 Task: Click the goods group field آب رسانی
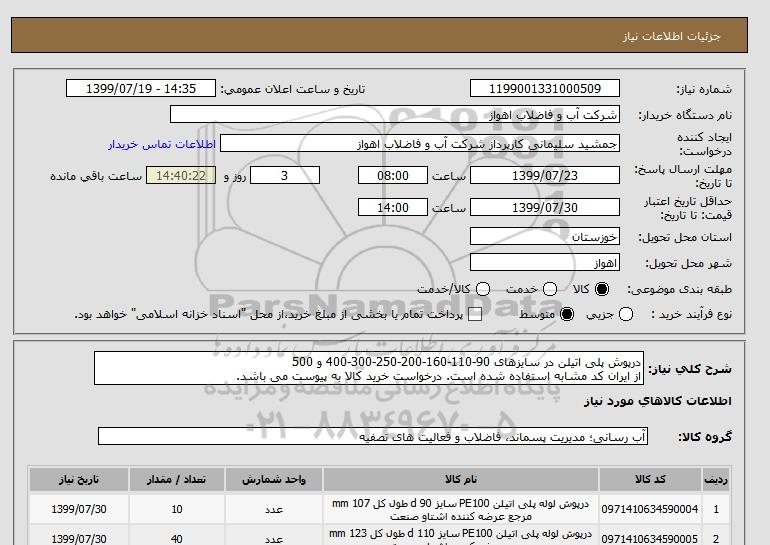[373, 436]
